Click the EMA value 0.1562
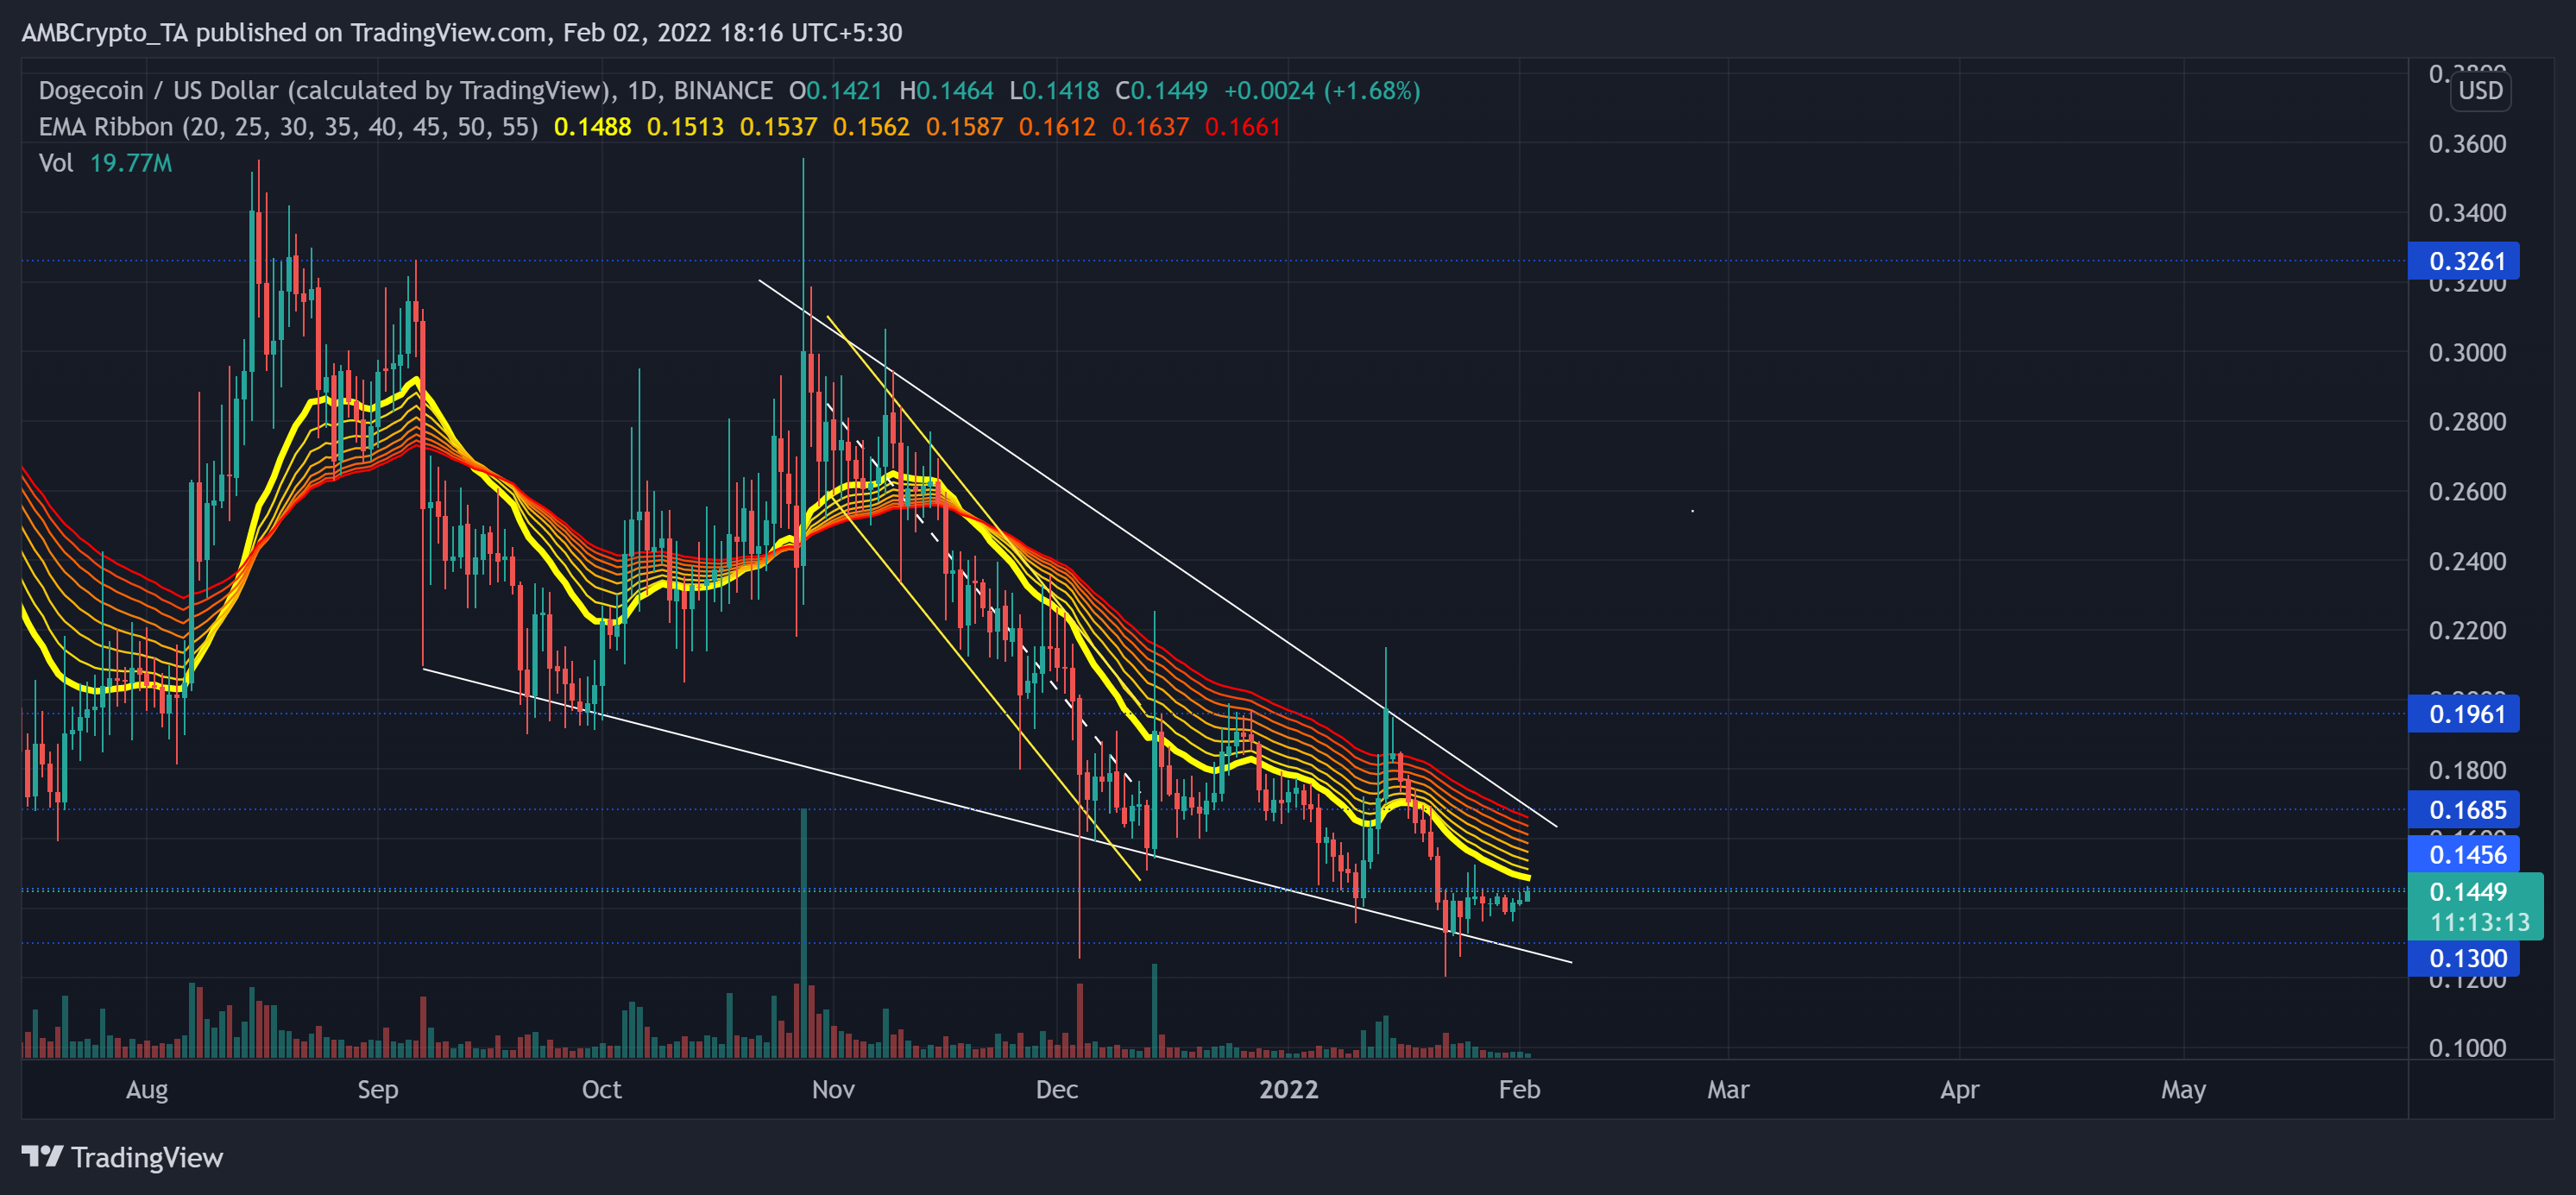The width and height of the screenshot is (2576, 1195). [871, 127]
